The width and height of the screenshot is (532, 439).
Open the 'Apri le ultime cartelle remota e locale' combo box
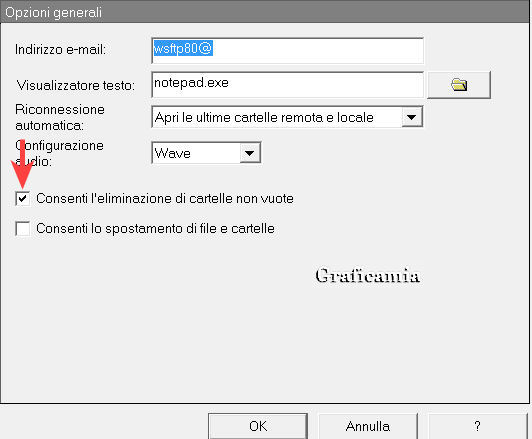[x=287, y=117]
